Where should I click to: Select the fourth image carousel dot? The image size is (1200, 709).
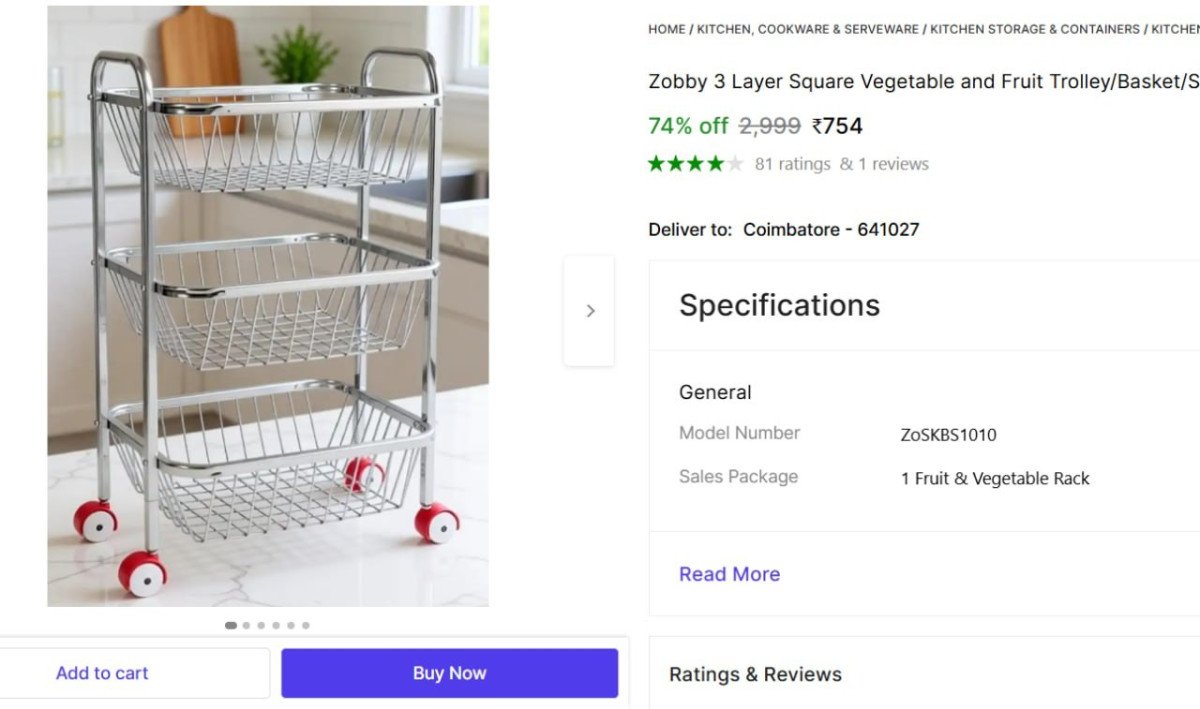[276, 626]
